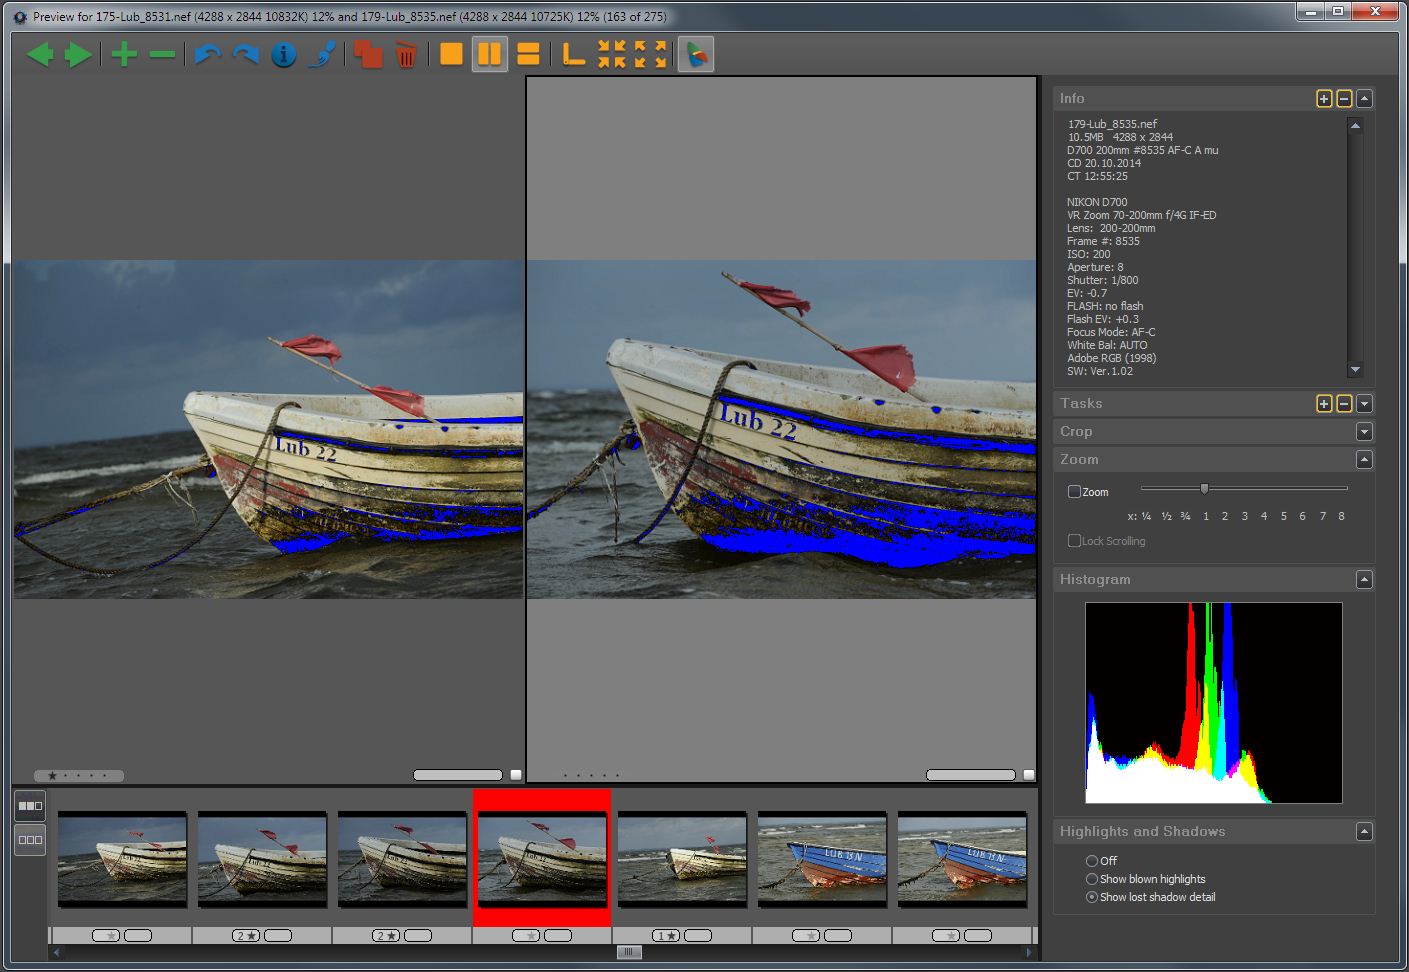Select horizontal split two-image layout icon
1409x972 pixels.
tap(528, 54)
